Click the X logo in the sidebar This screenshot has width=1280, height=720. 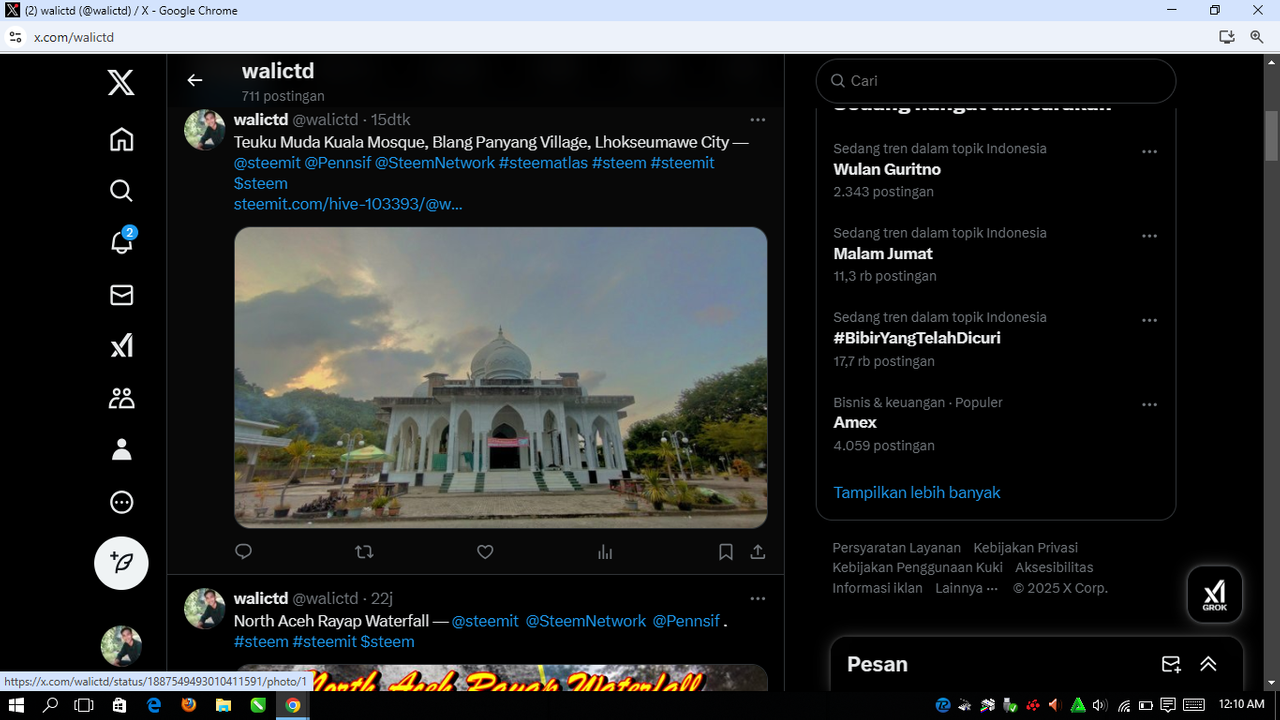(x=121, y=82)
